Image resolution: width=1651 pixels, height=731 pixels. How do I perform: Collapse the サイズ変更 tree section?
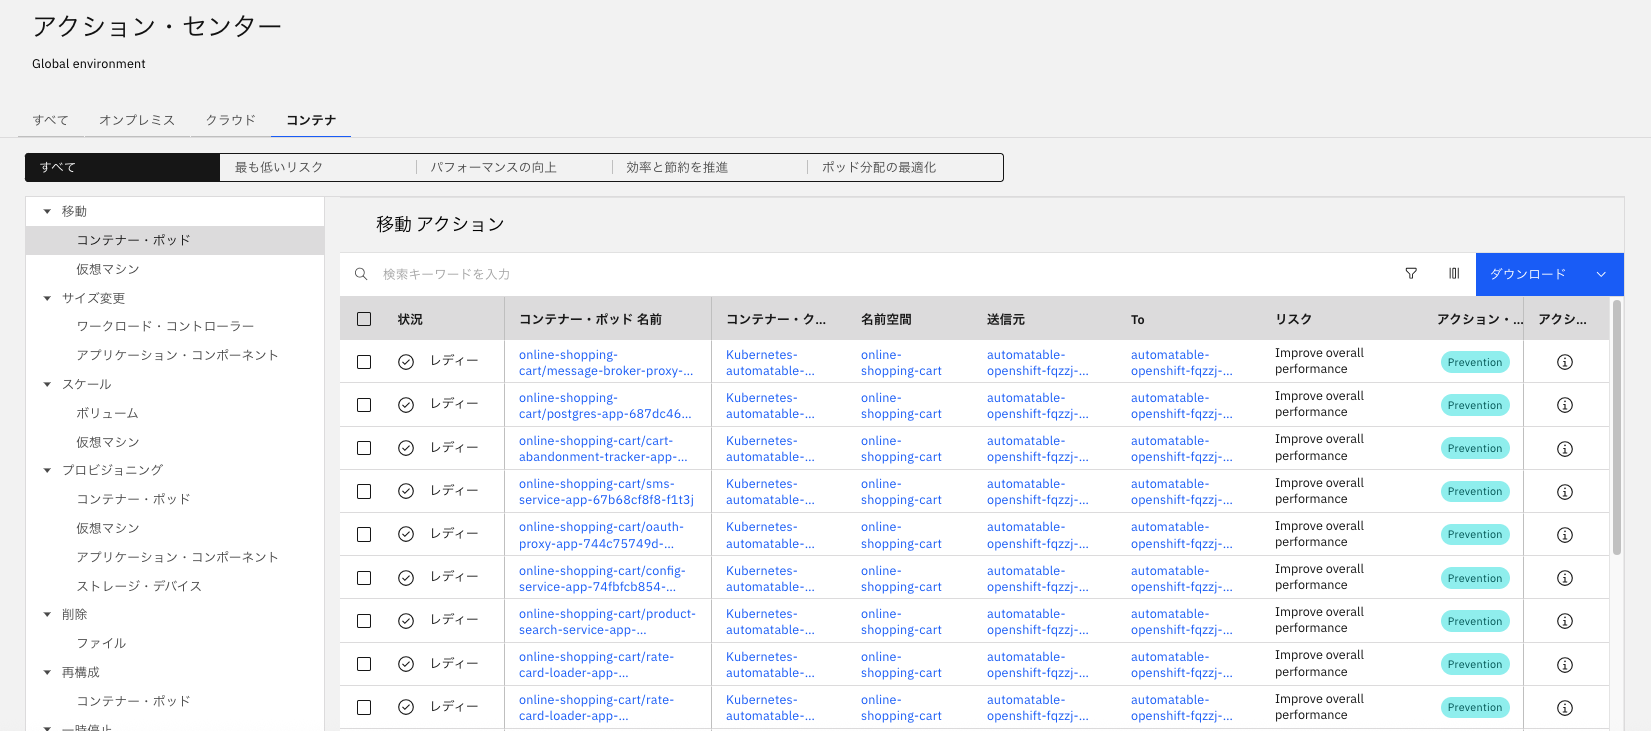click(x=47, y=298)
